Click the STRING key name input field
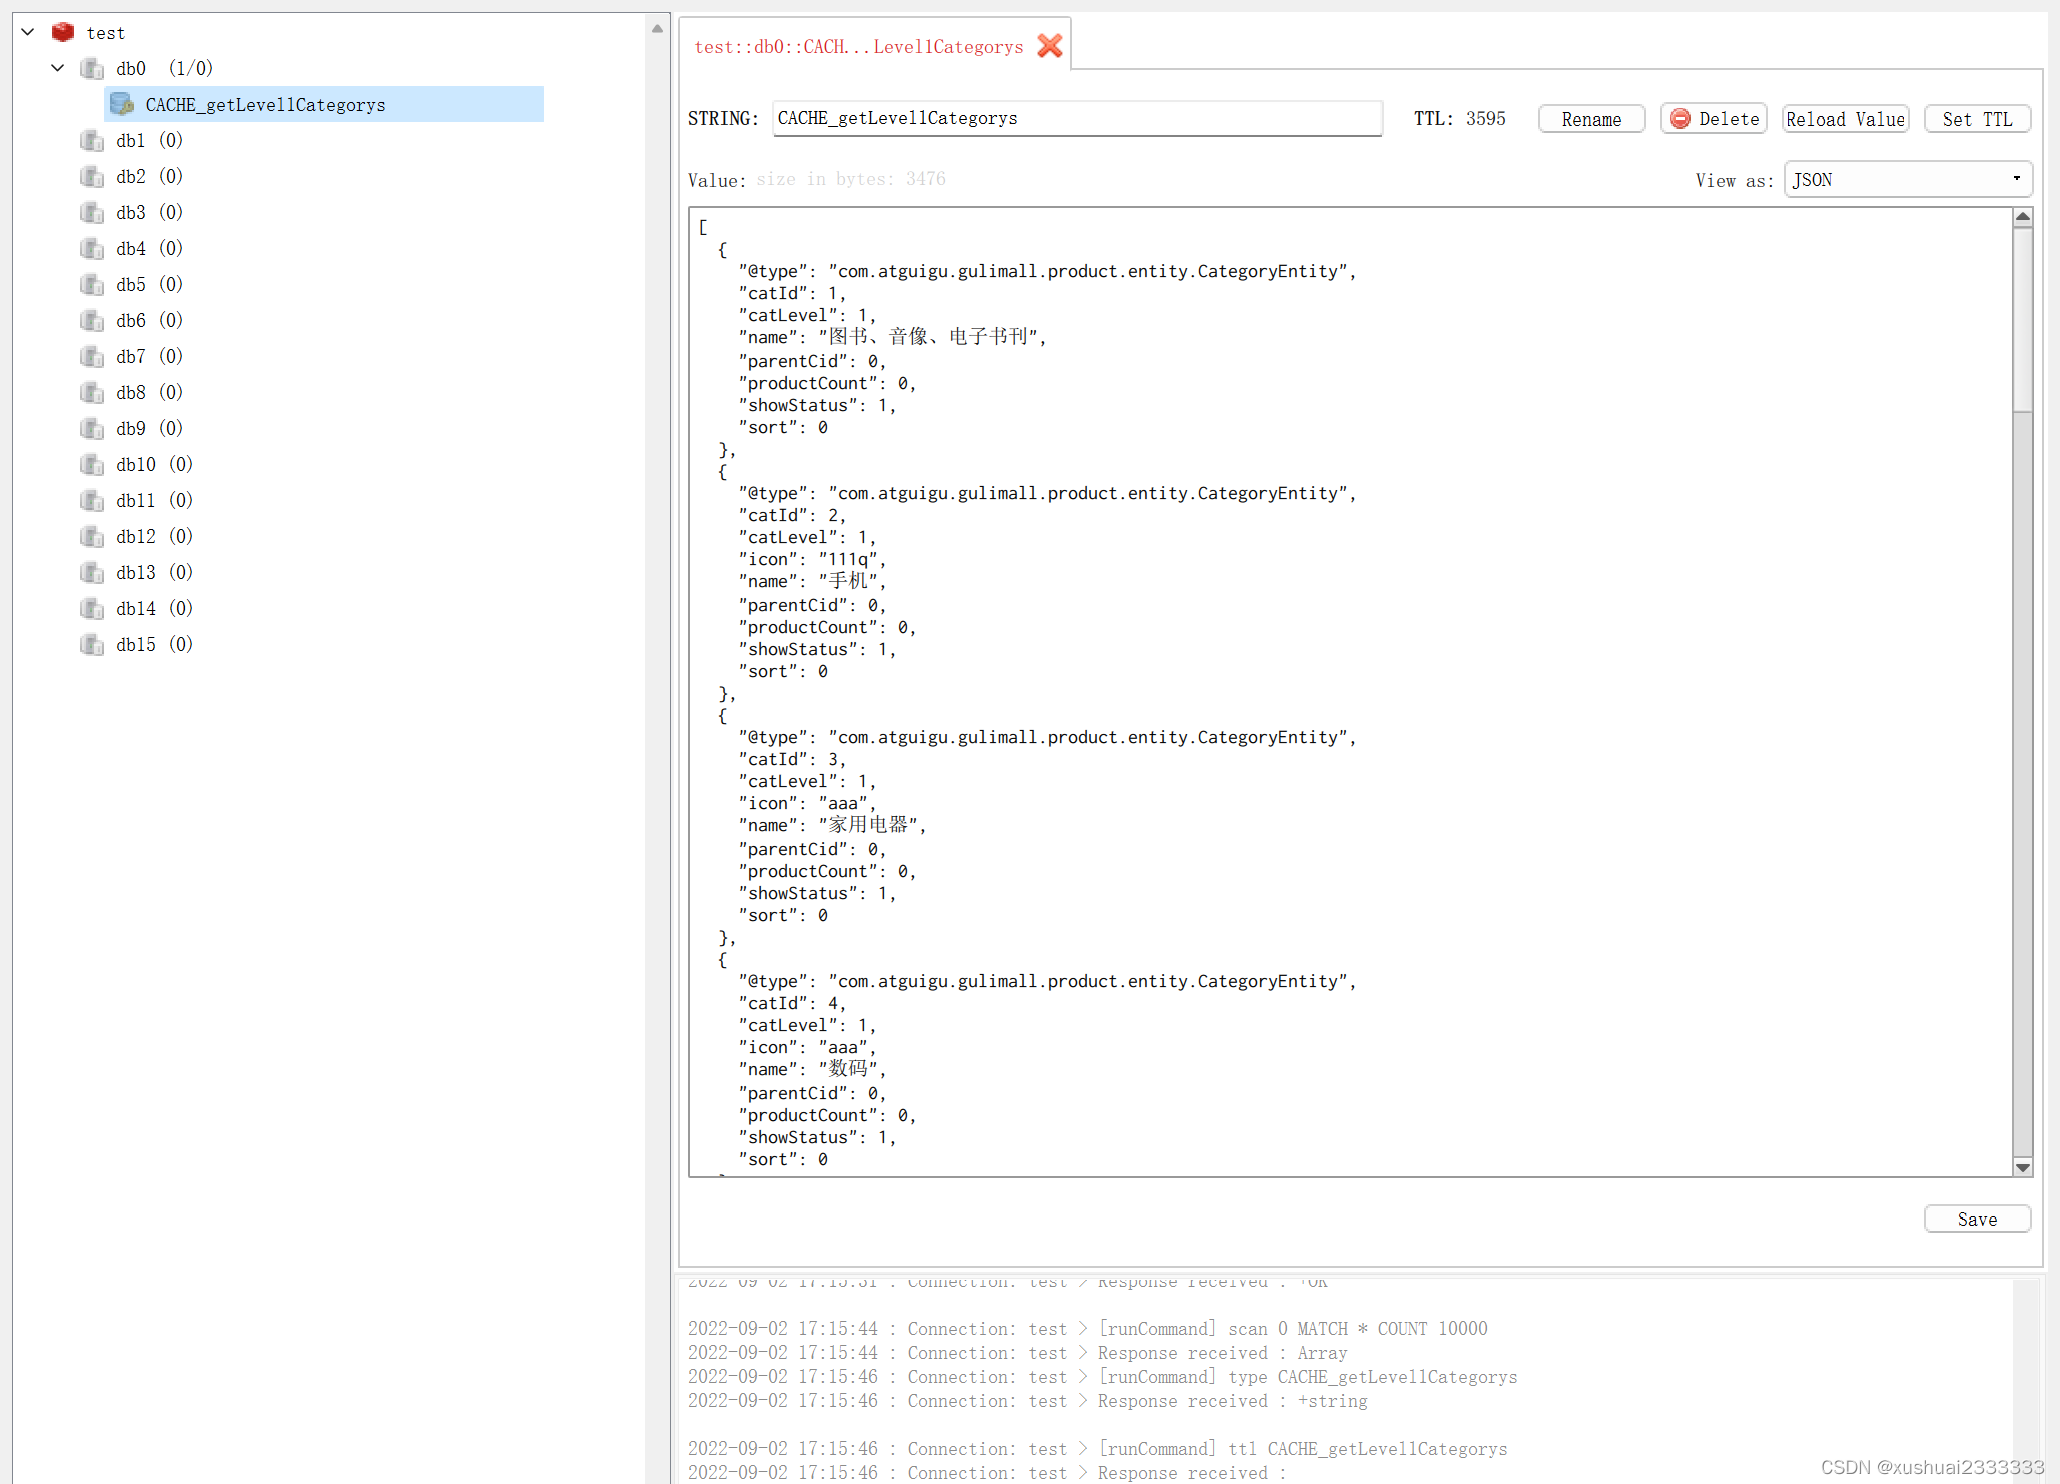The image size is (2060, 1484). click(x=1077, y=118)
